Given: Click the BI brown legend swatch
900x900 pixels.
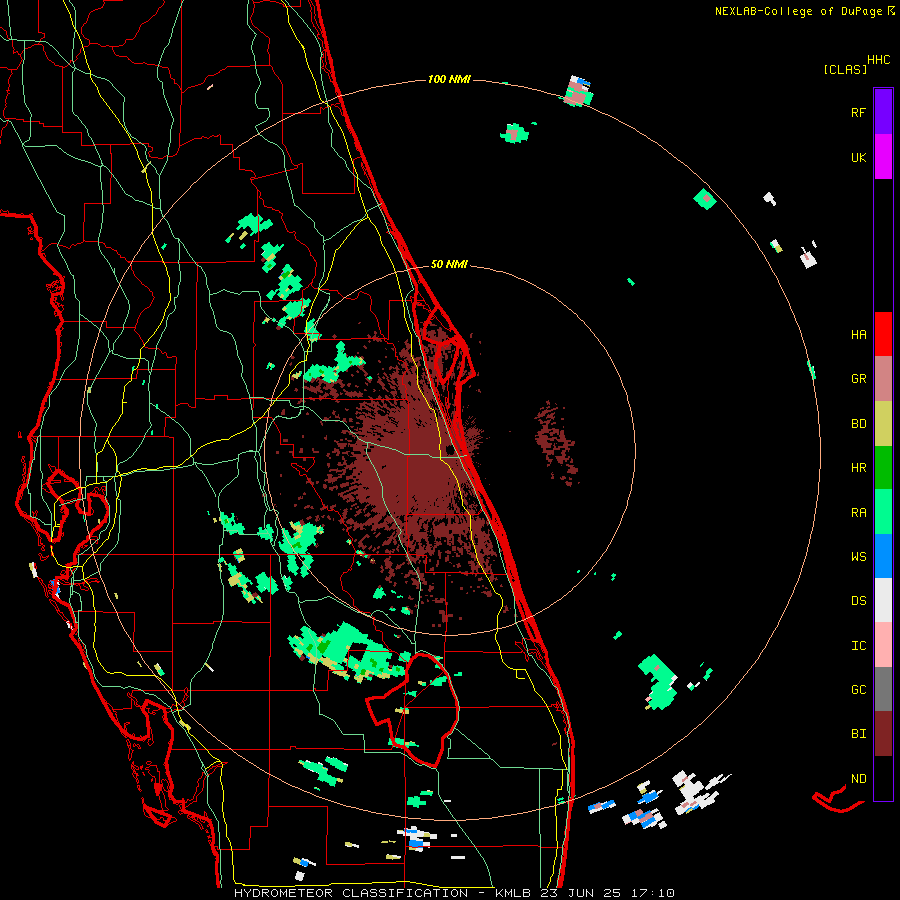Looking at the screenshot, I should point(883,734).
